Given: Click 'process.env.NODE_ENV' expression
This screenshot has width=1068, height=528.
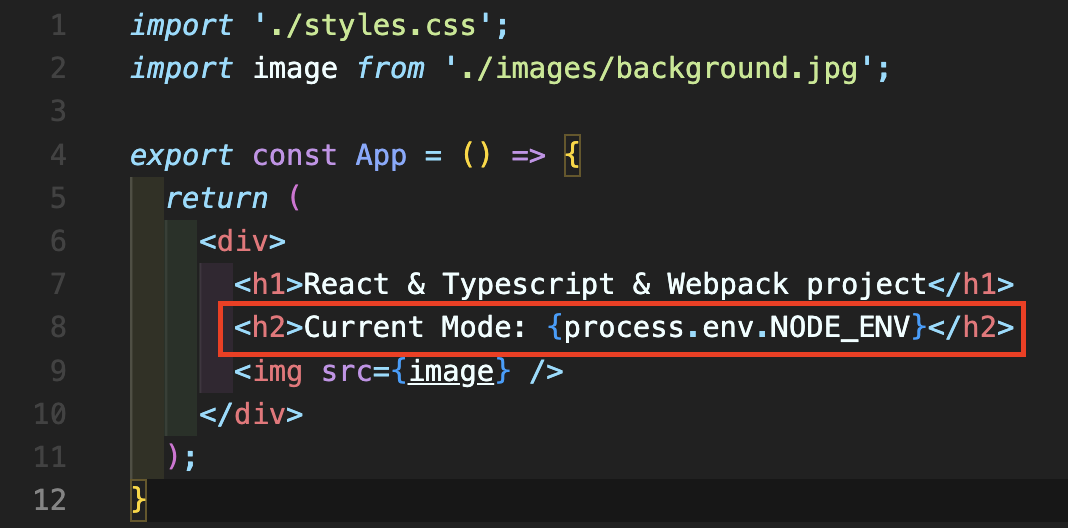Looking at the screenshot, I should [738, 328].
